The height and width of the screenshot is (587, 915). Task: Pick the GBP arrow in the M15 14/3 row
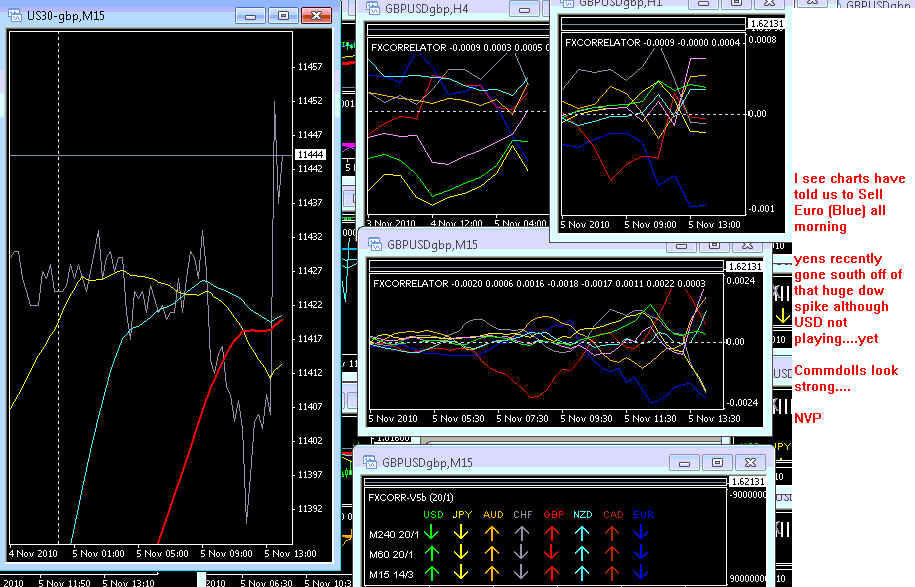(552, 573)
